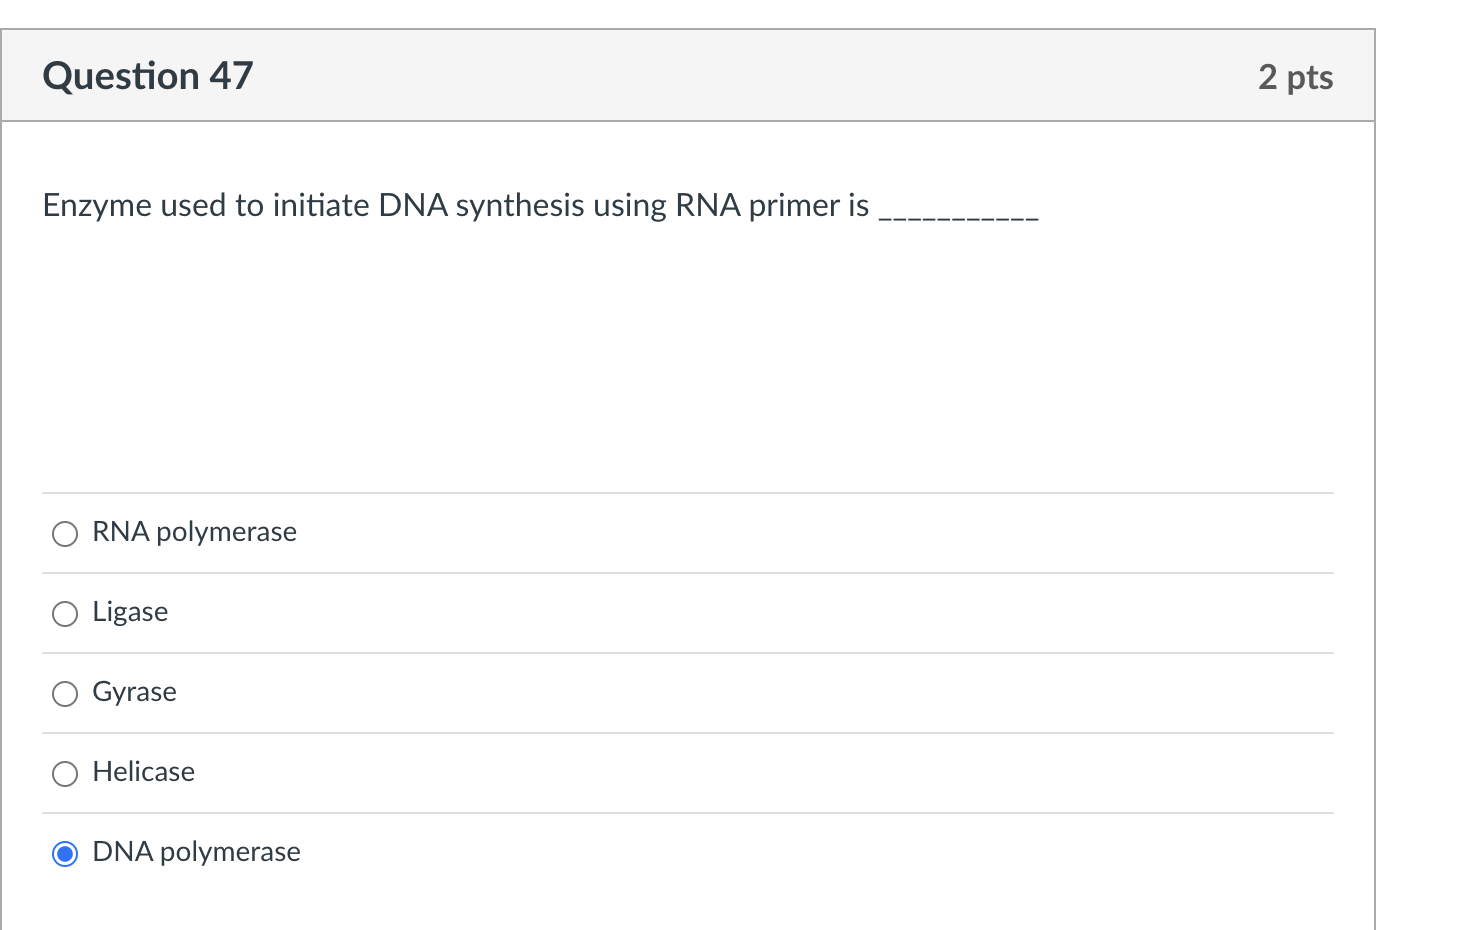This screenshot has height=930, width=1477.
Task: Click the row containing Gyrase
Action: click(688, 693)
